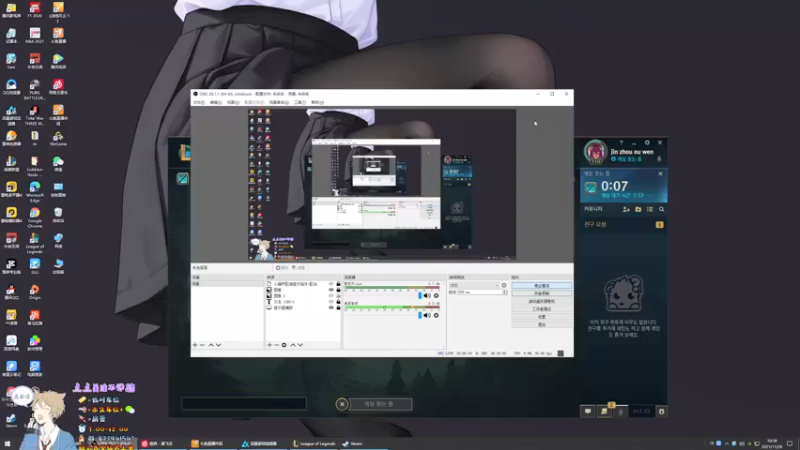Open the scene transition type dropdown

(x=474, y=285)
